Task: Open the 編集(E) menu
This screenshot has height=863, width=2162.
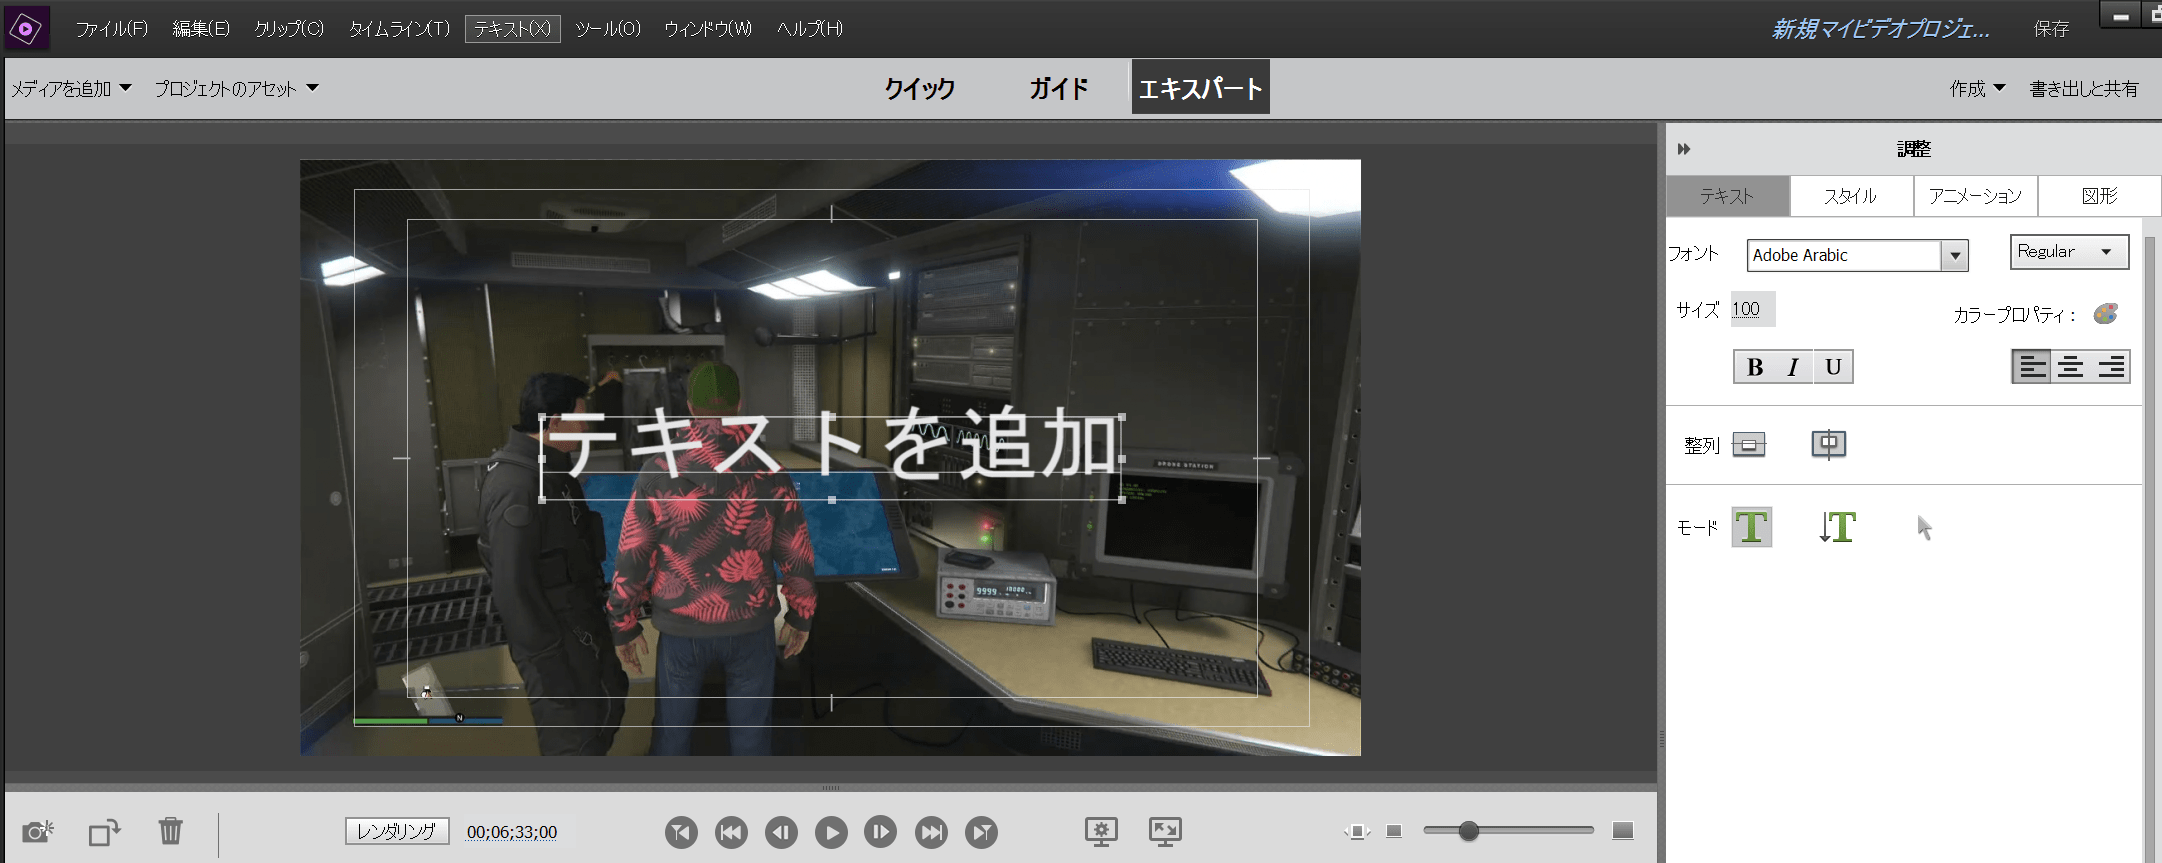Action: [201, 29]
